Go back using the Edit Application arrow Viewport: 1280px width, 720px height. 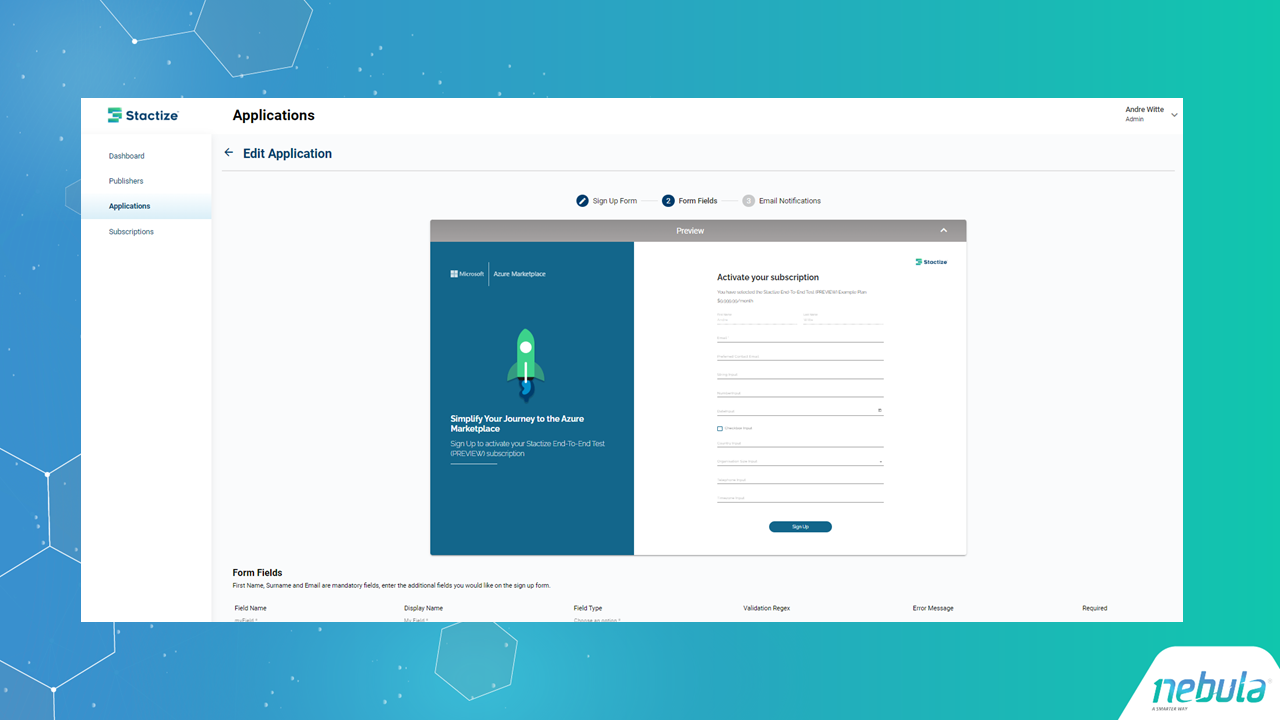(x=229, y=153)
